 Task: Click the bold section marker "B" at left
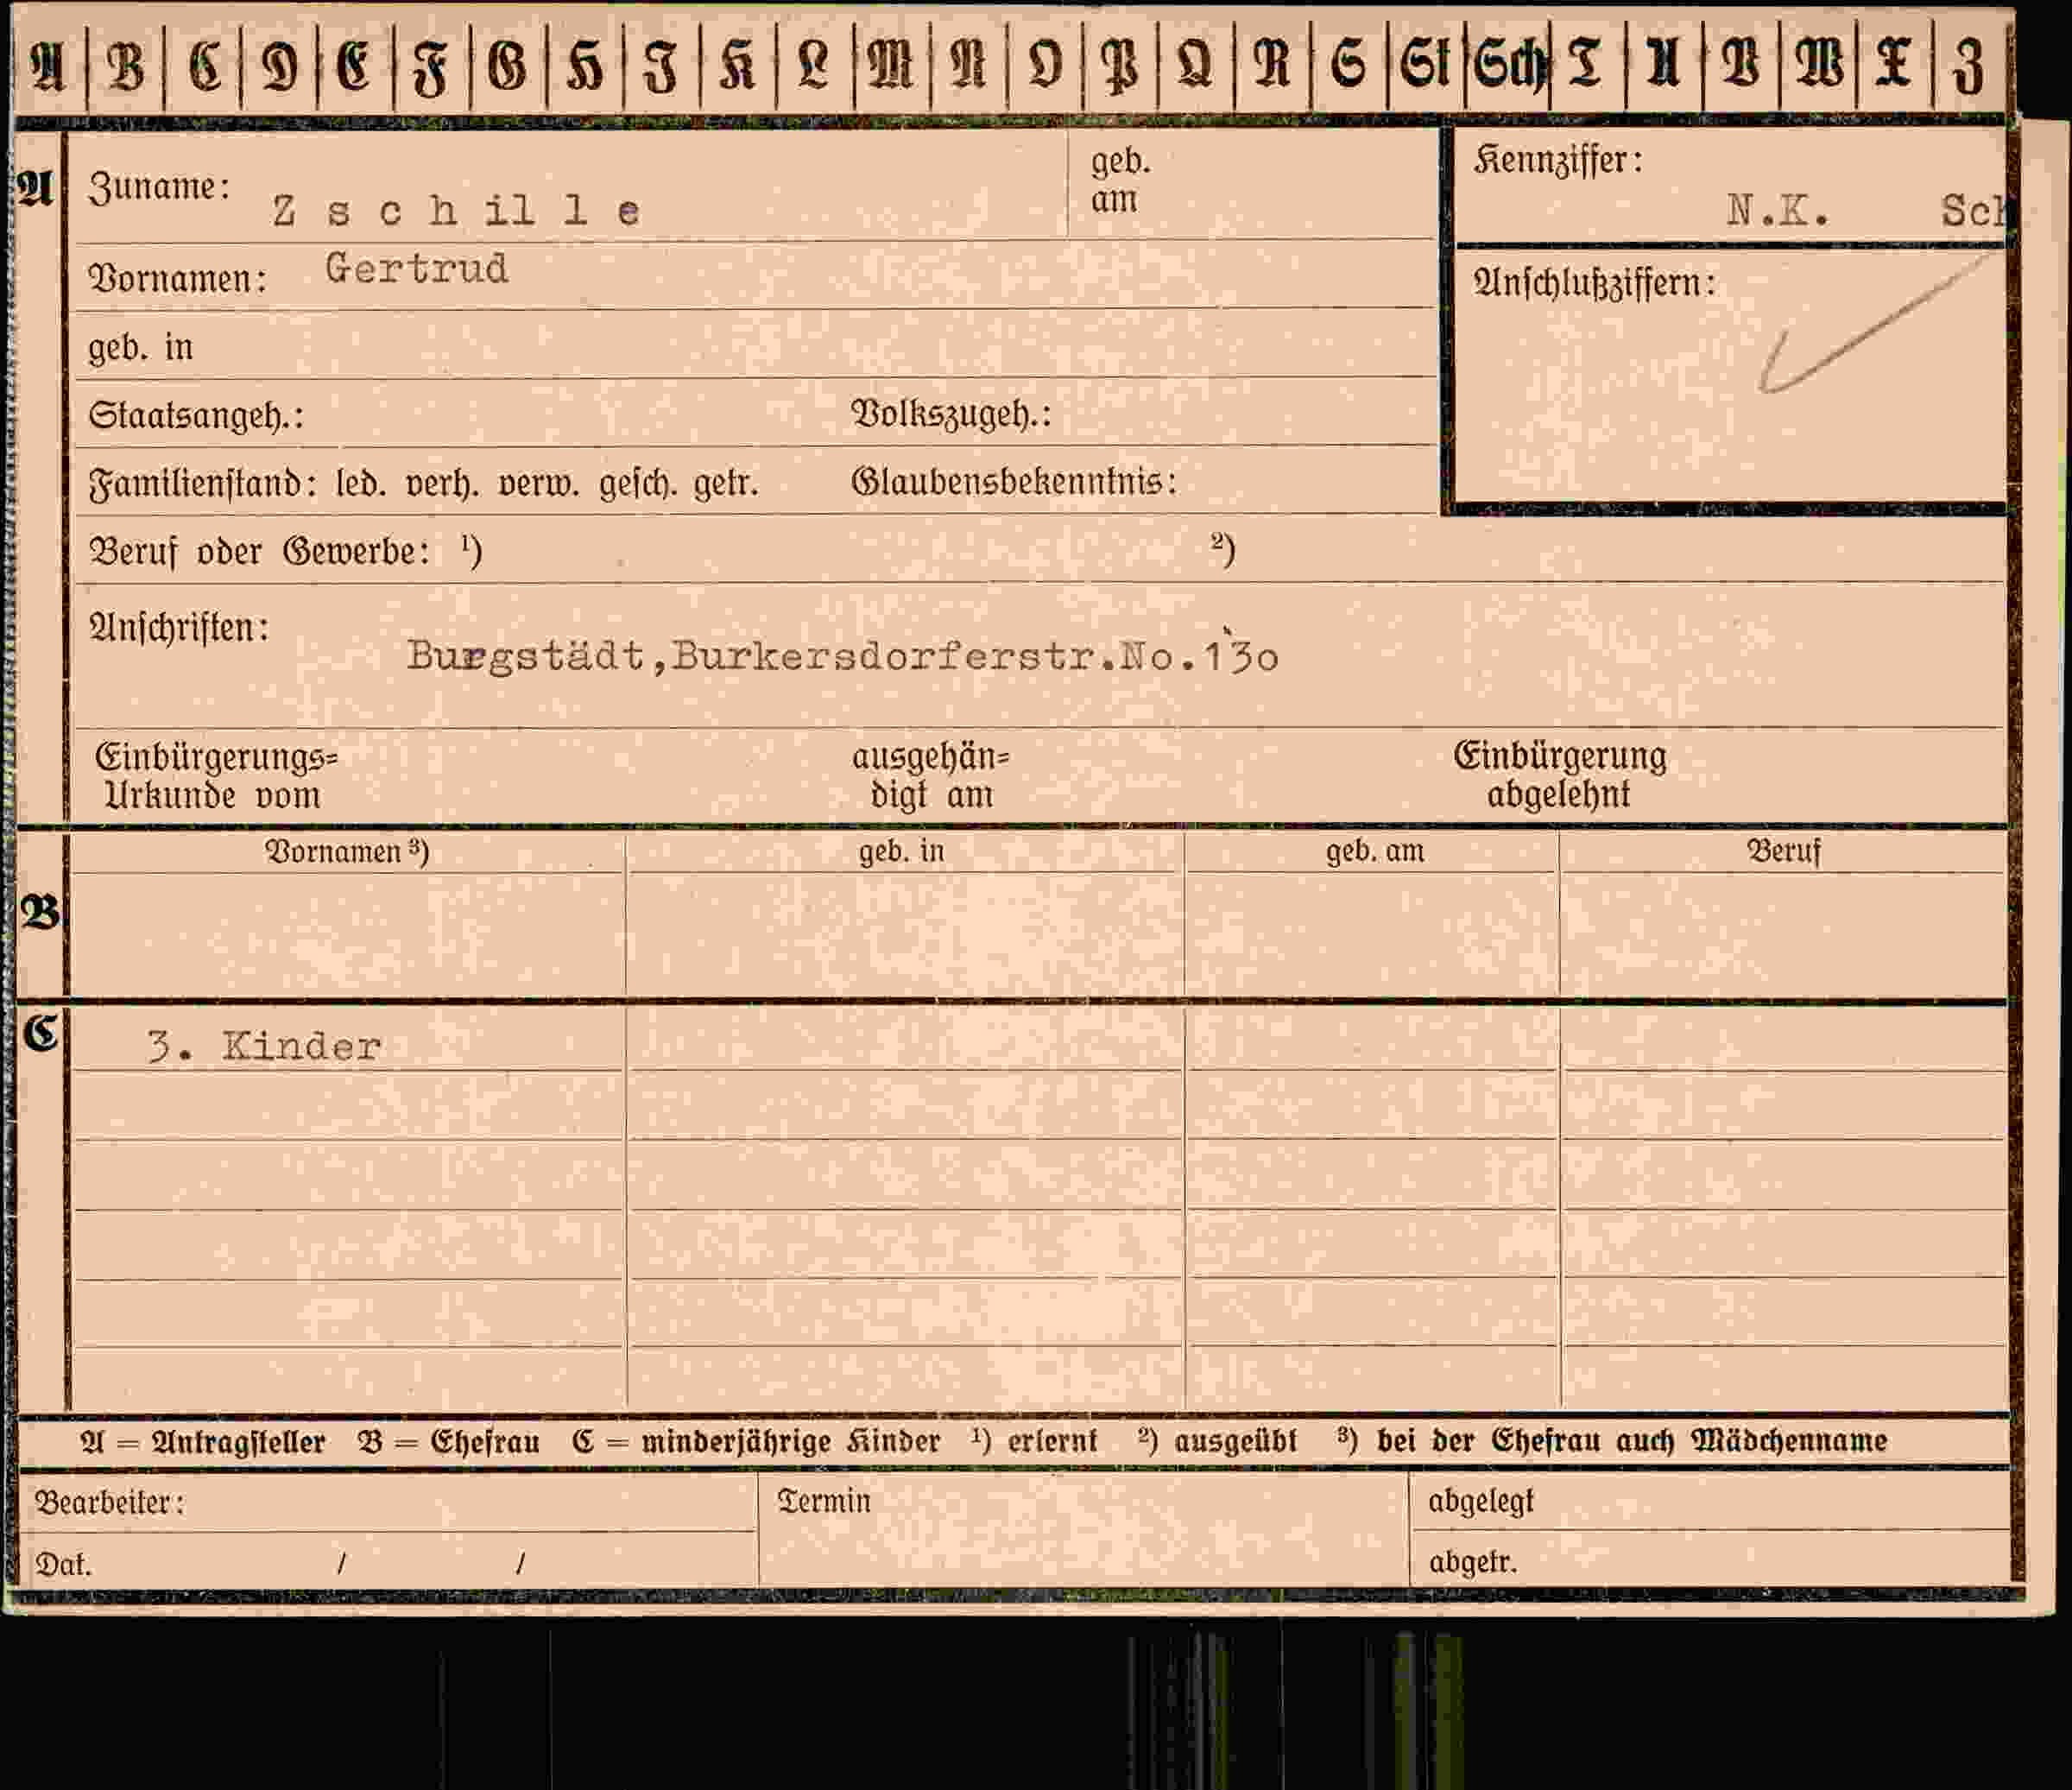40,911
